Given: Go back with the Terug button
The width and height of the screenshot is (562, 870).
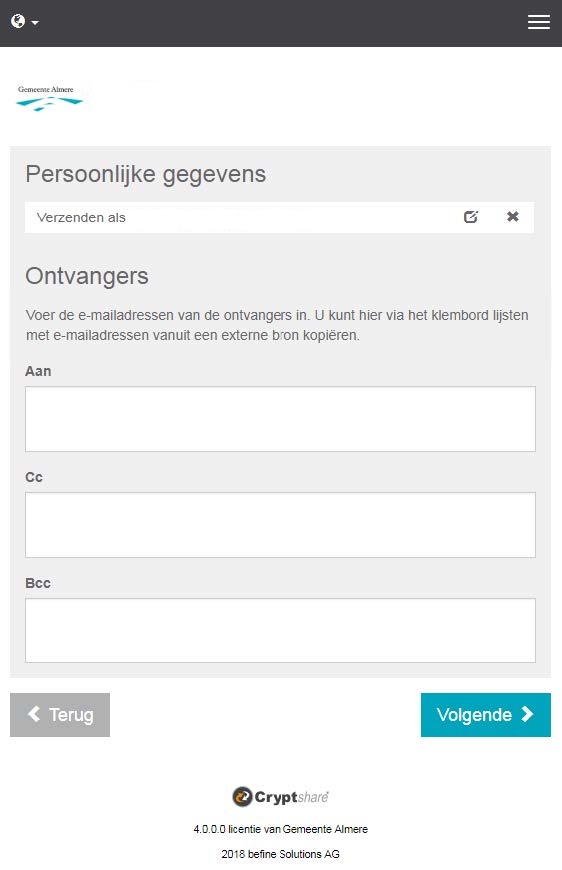Looking at the screenshot, I should click(x=60, y=715).
